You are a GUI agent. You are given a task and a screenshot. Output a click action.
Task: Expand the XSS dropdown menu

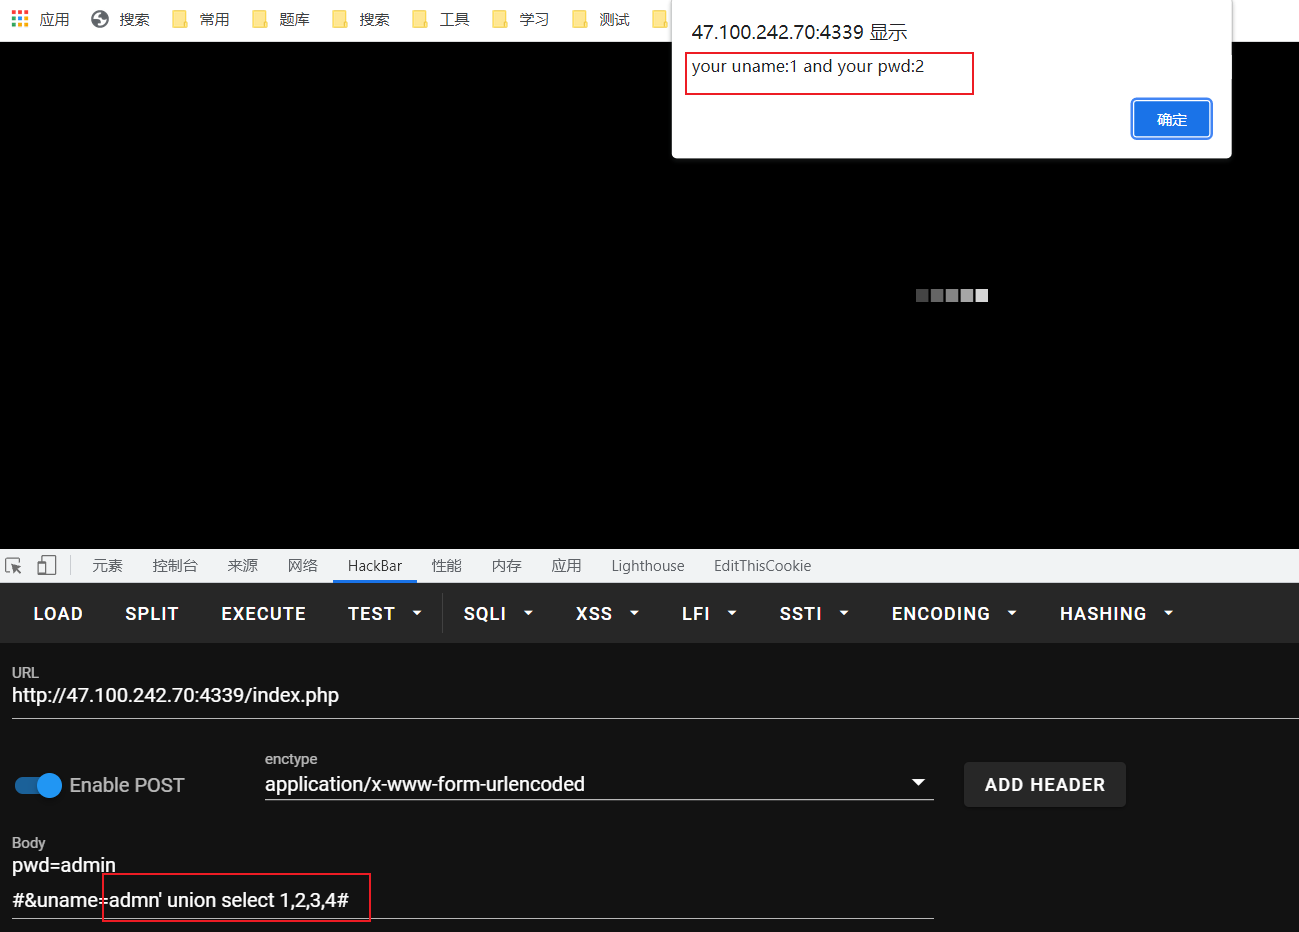(606, 614)
